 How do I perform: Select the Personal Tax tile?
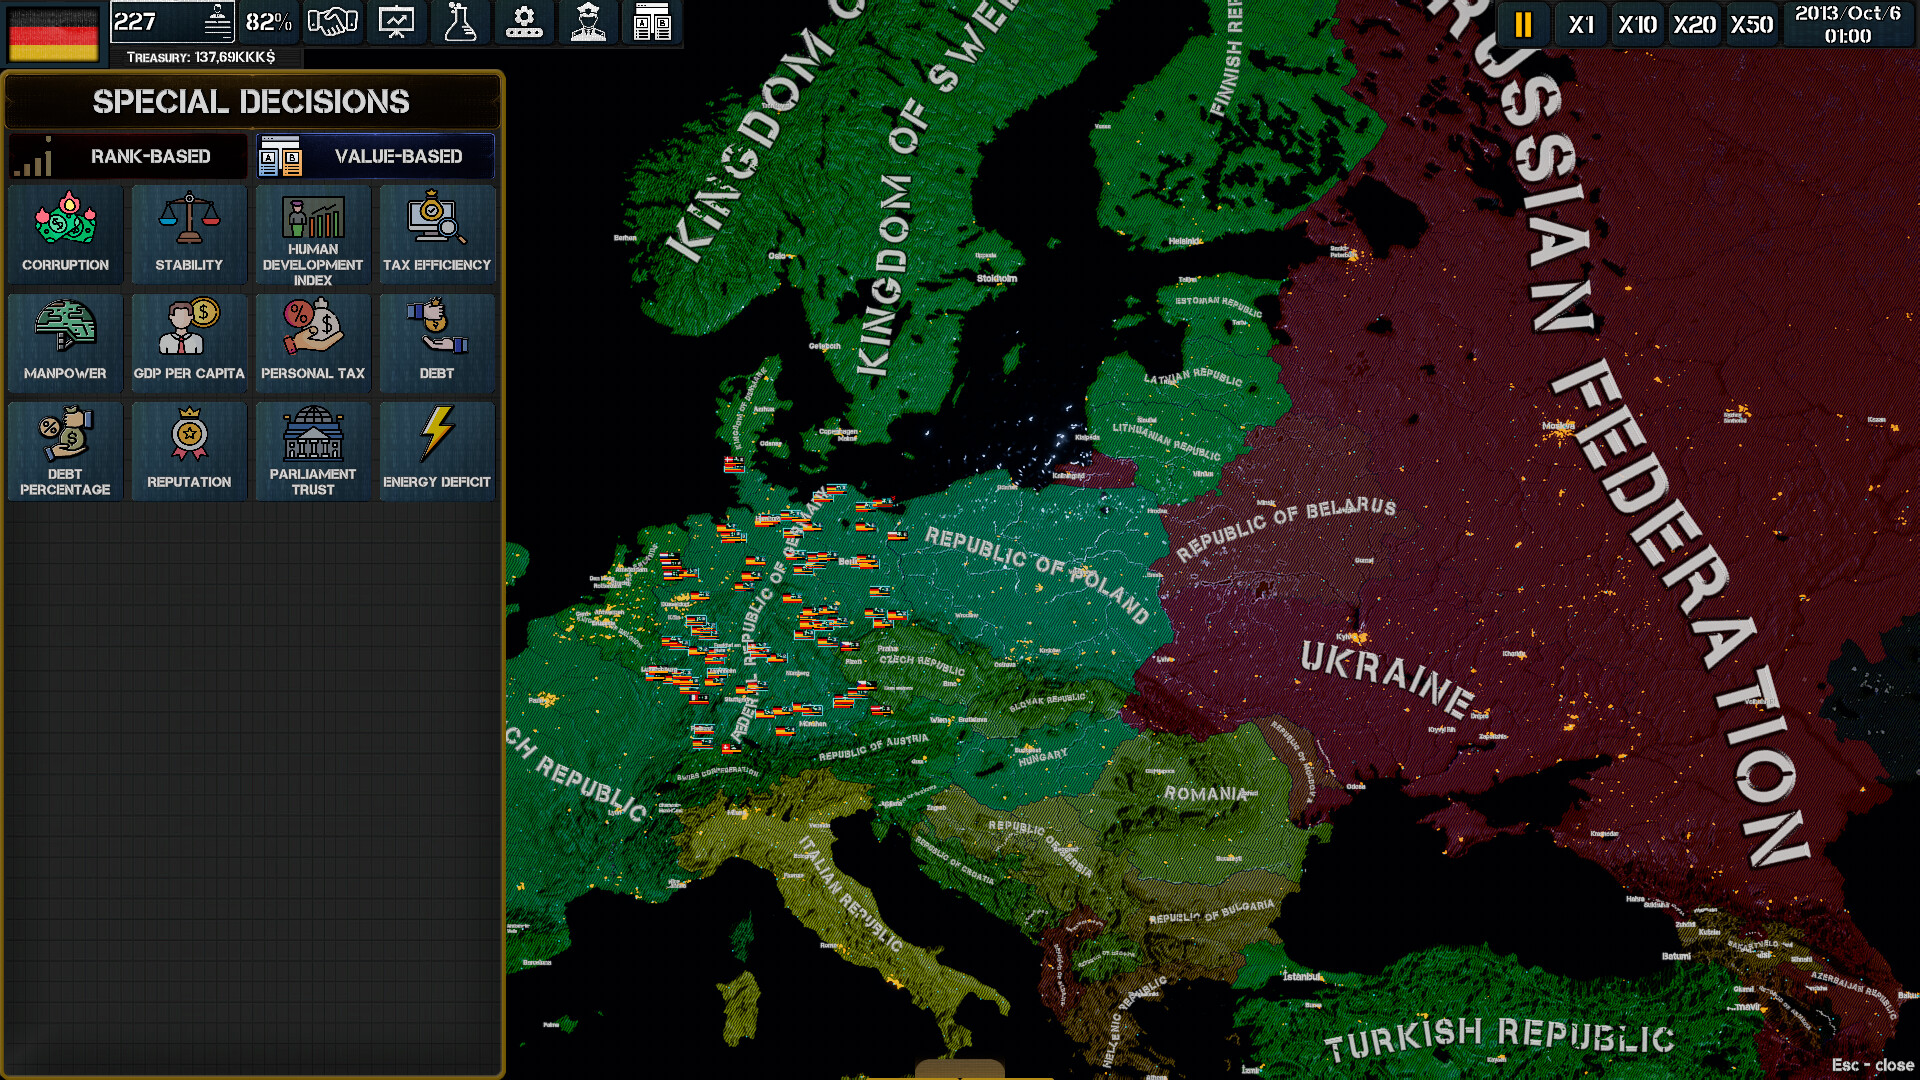(x=313, y=342)
